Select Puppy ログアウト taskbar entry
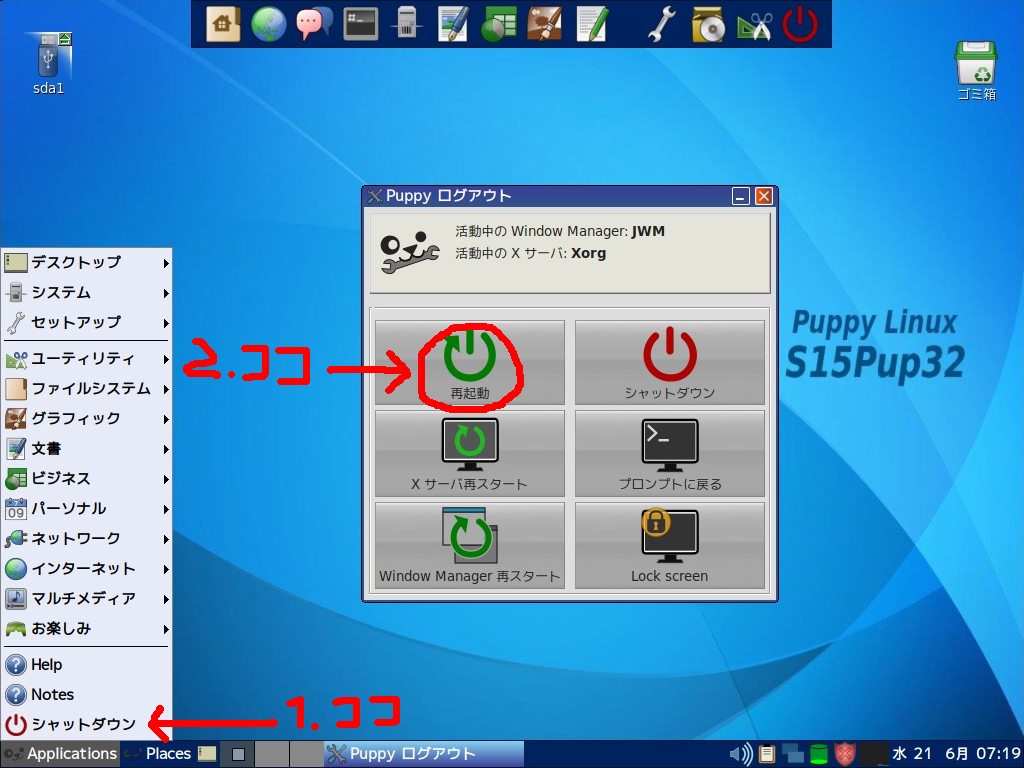This screenshot has height=768, width=1024. pos(424,754)
